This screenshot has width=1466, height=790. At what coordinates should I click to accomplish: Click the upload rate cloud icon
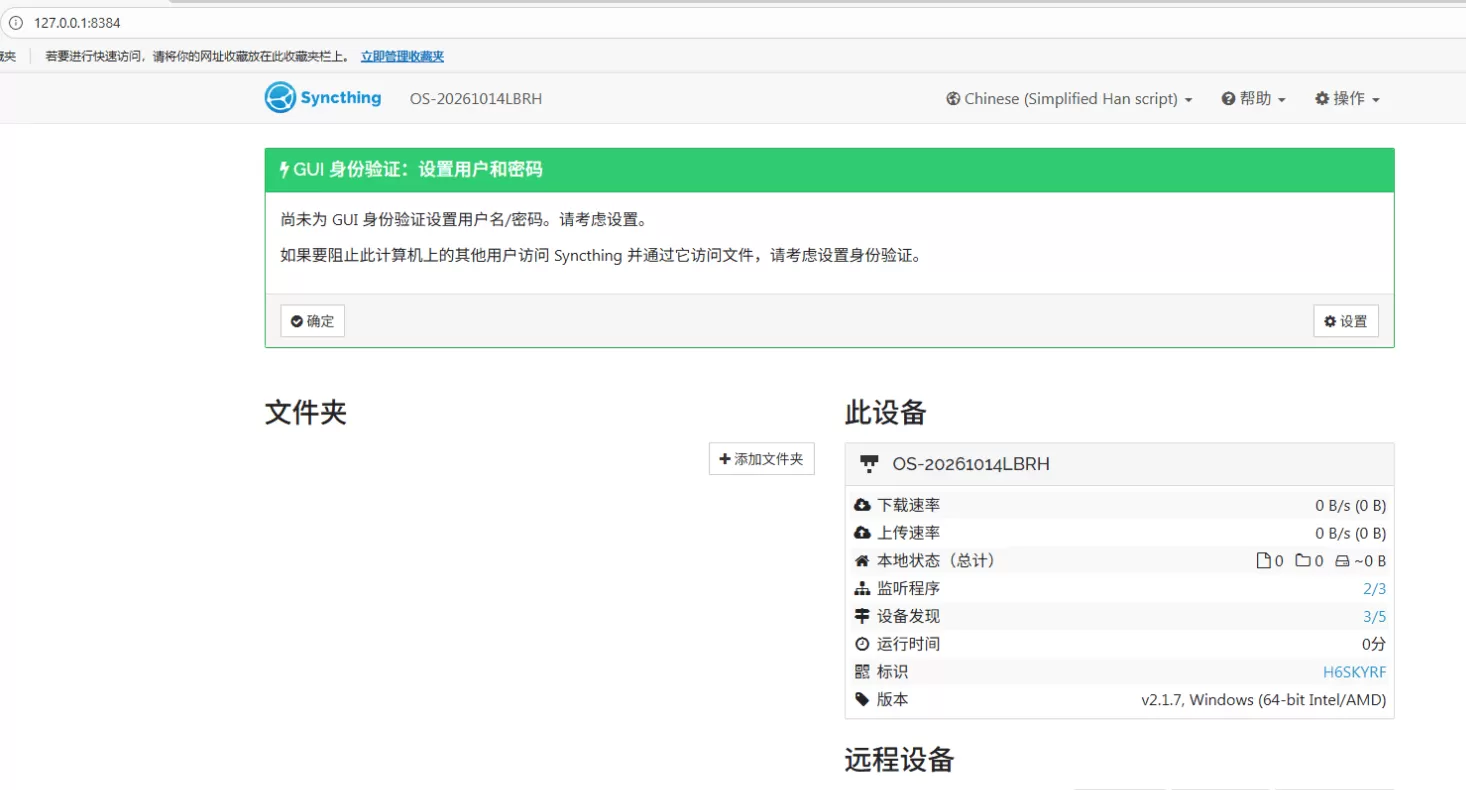(x=862, y=533)
